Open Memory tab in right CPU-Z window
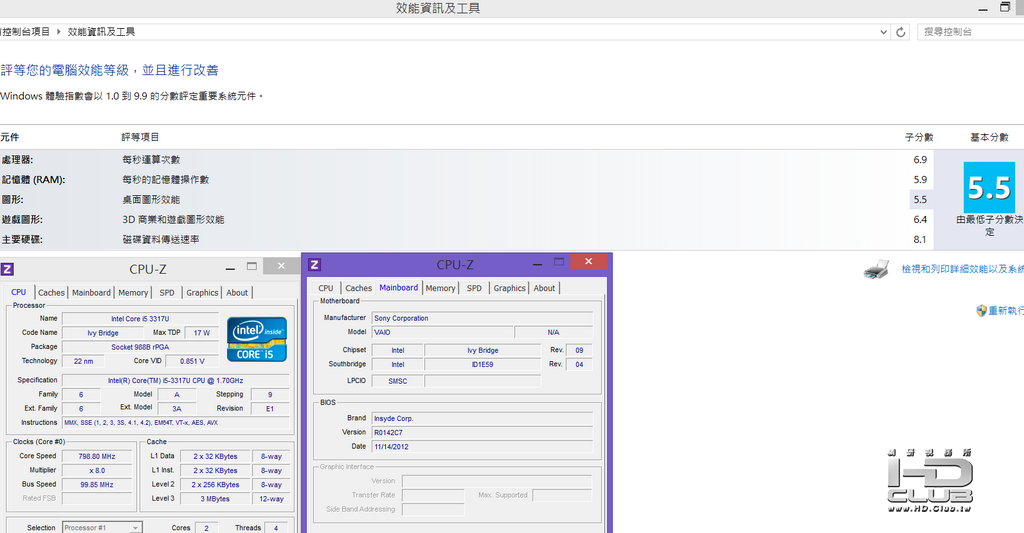 (x=441, y=288)
